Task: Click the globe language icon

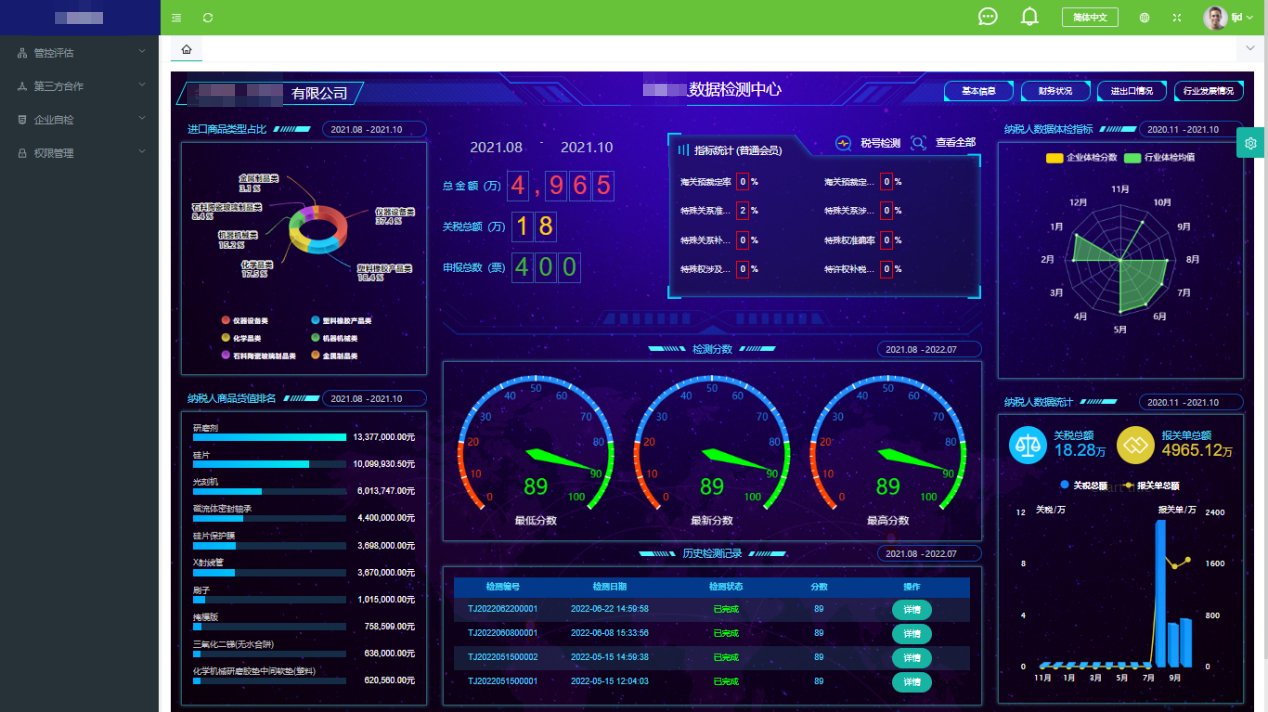Action: click(1144, 18)
